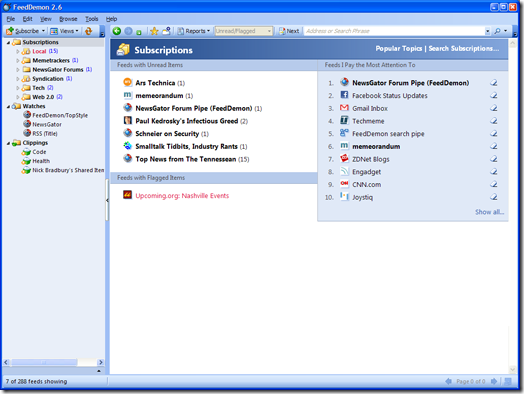Click the ZDNet Blogs feed icon
The width and height of the screenshot is (524, 394).
[344, 158]
